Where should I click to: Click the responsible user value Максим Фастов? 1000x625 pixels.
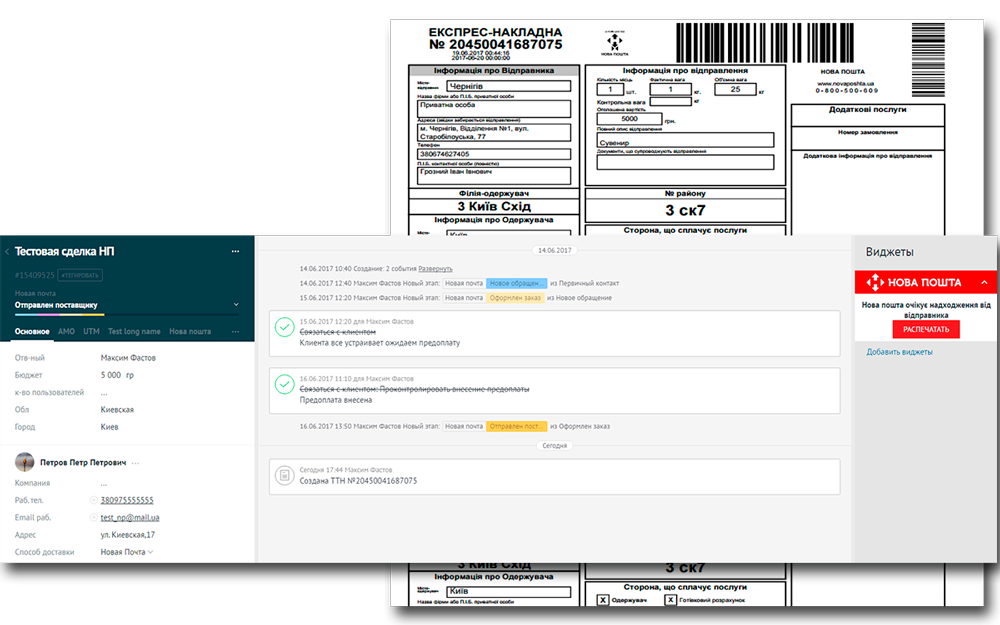pyautogui.click(x=128, y=358)
